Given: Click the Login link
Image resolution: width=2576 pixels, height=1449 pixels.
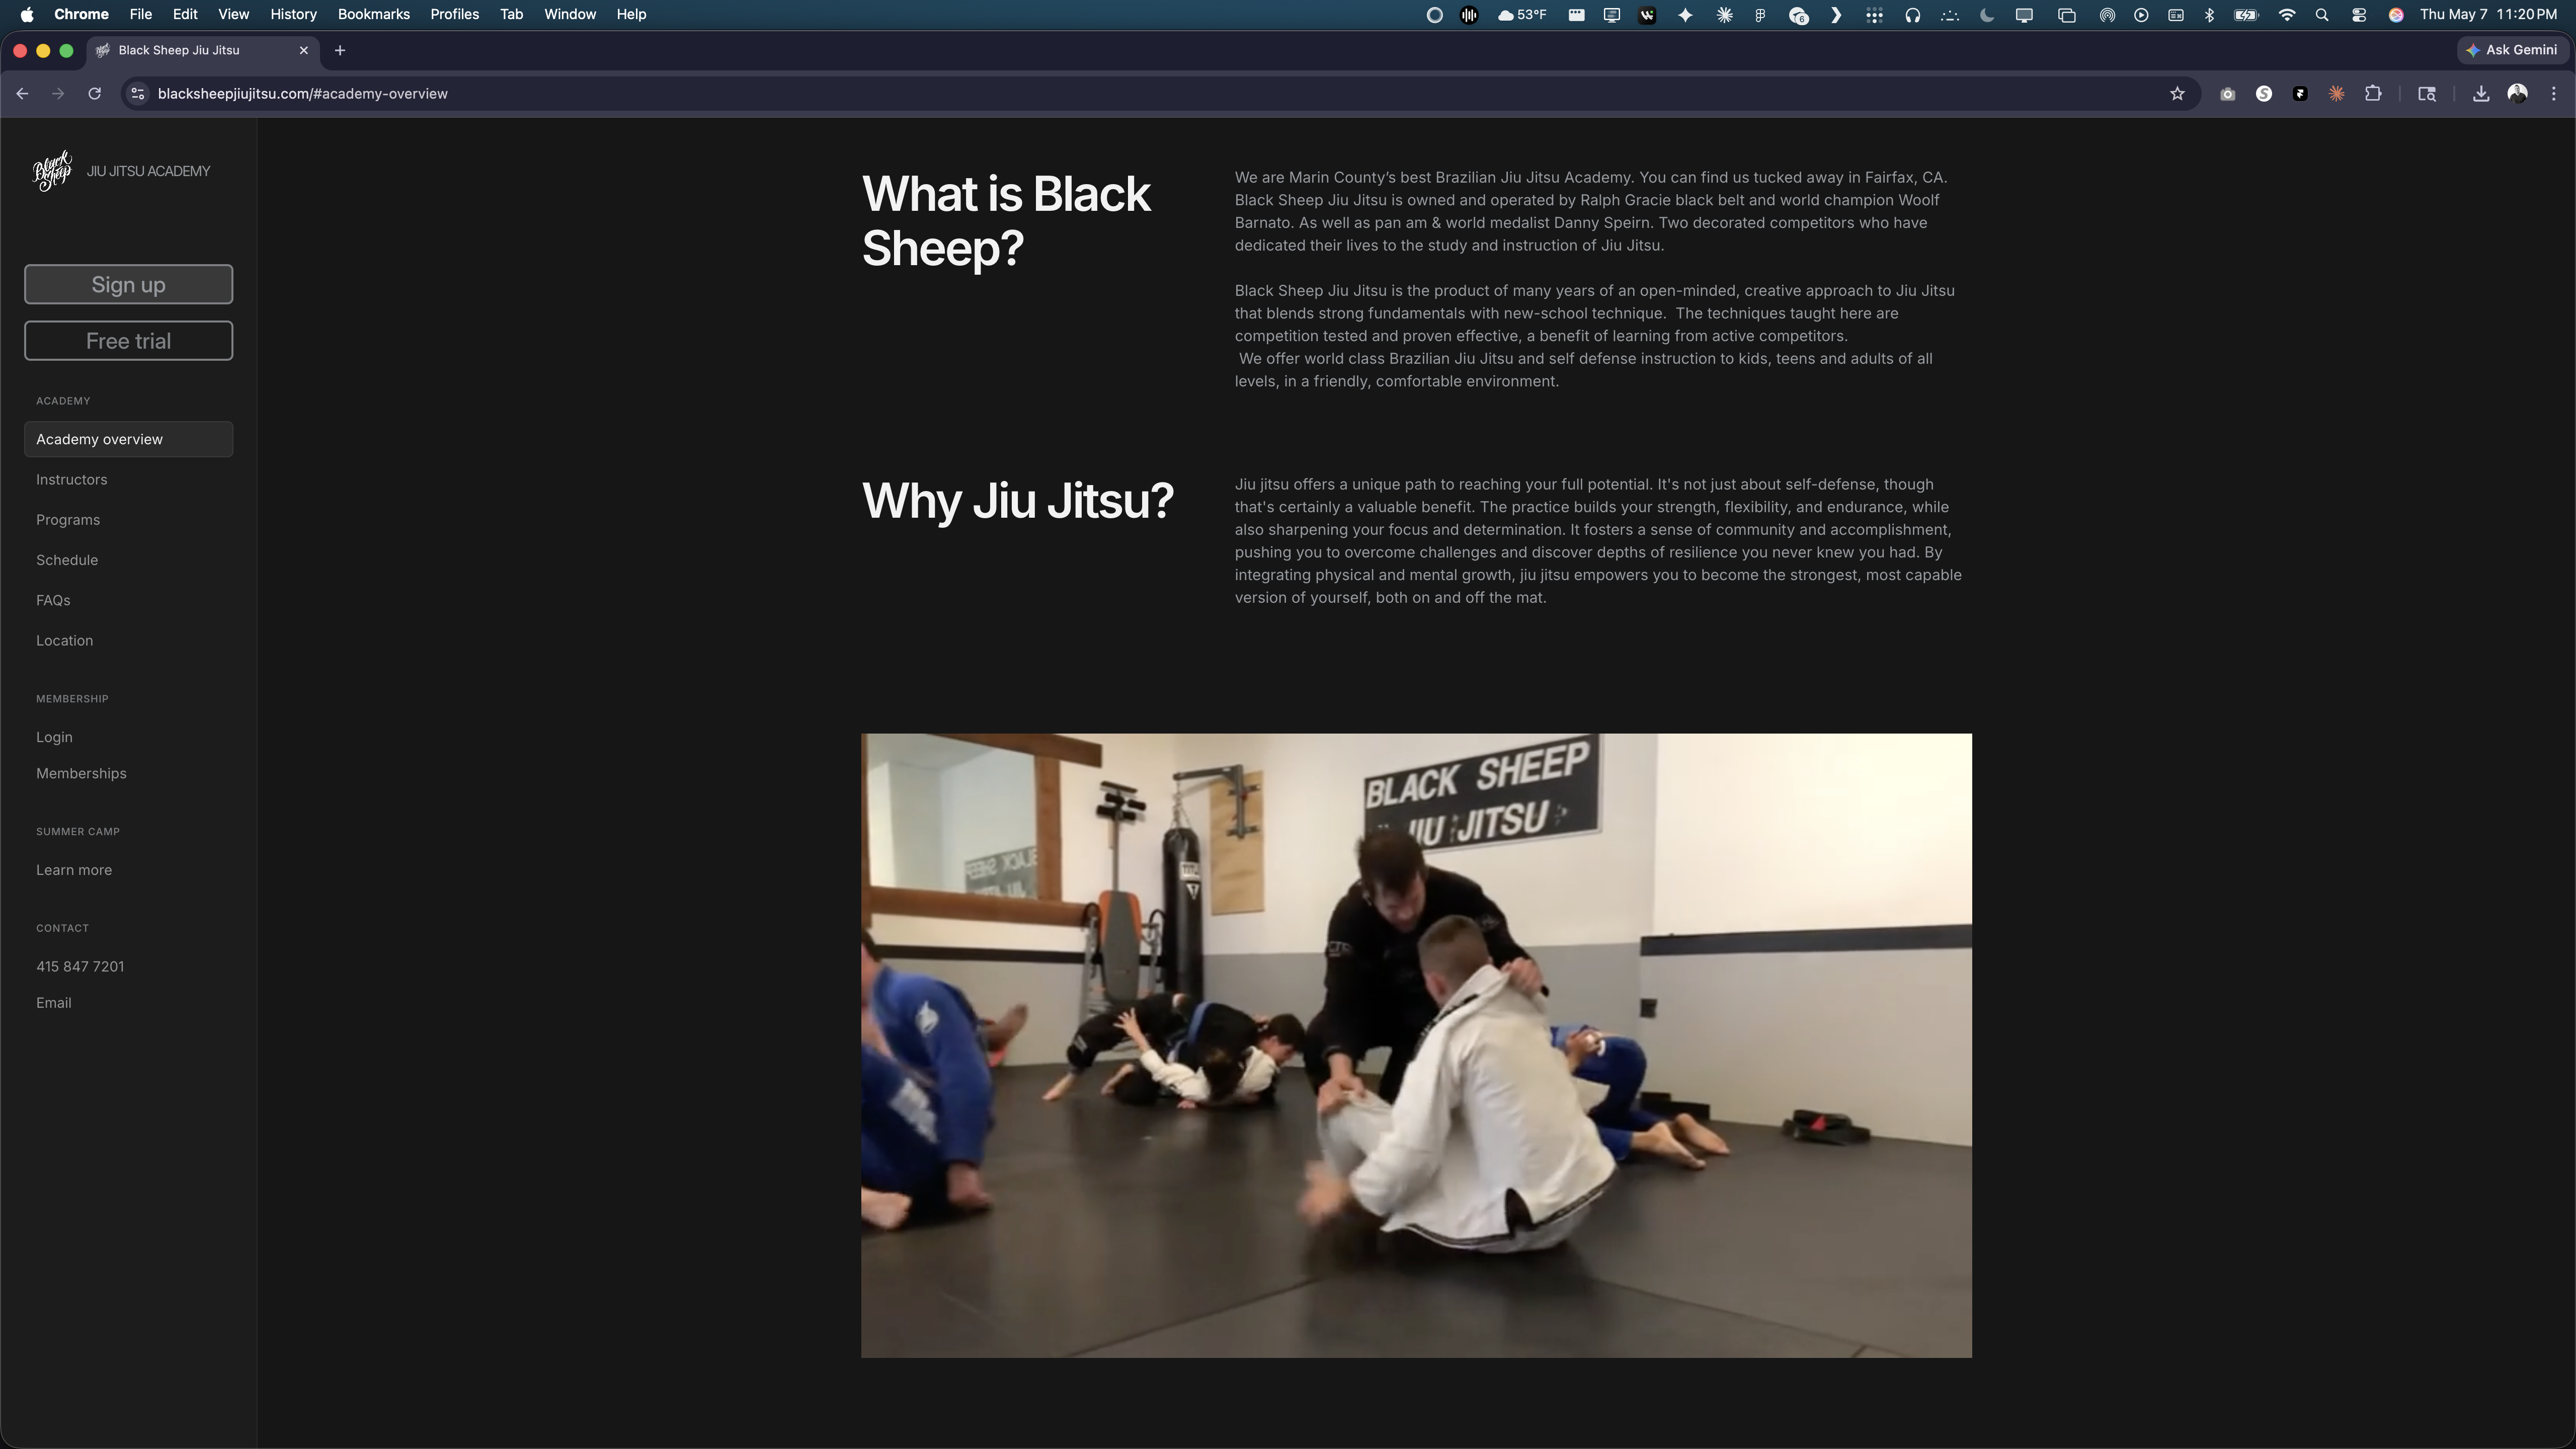Looking at the screenshot, I should [54, 737].
